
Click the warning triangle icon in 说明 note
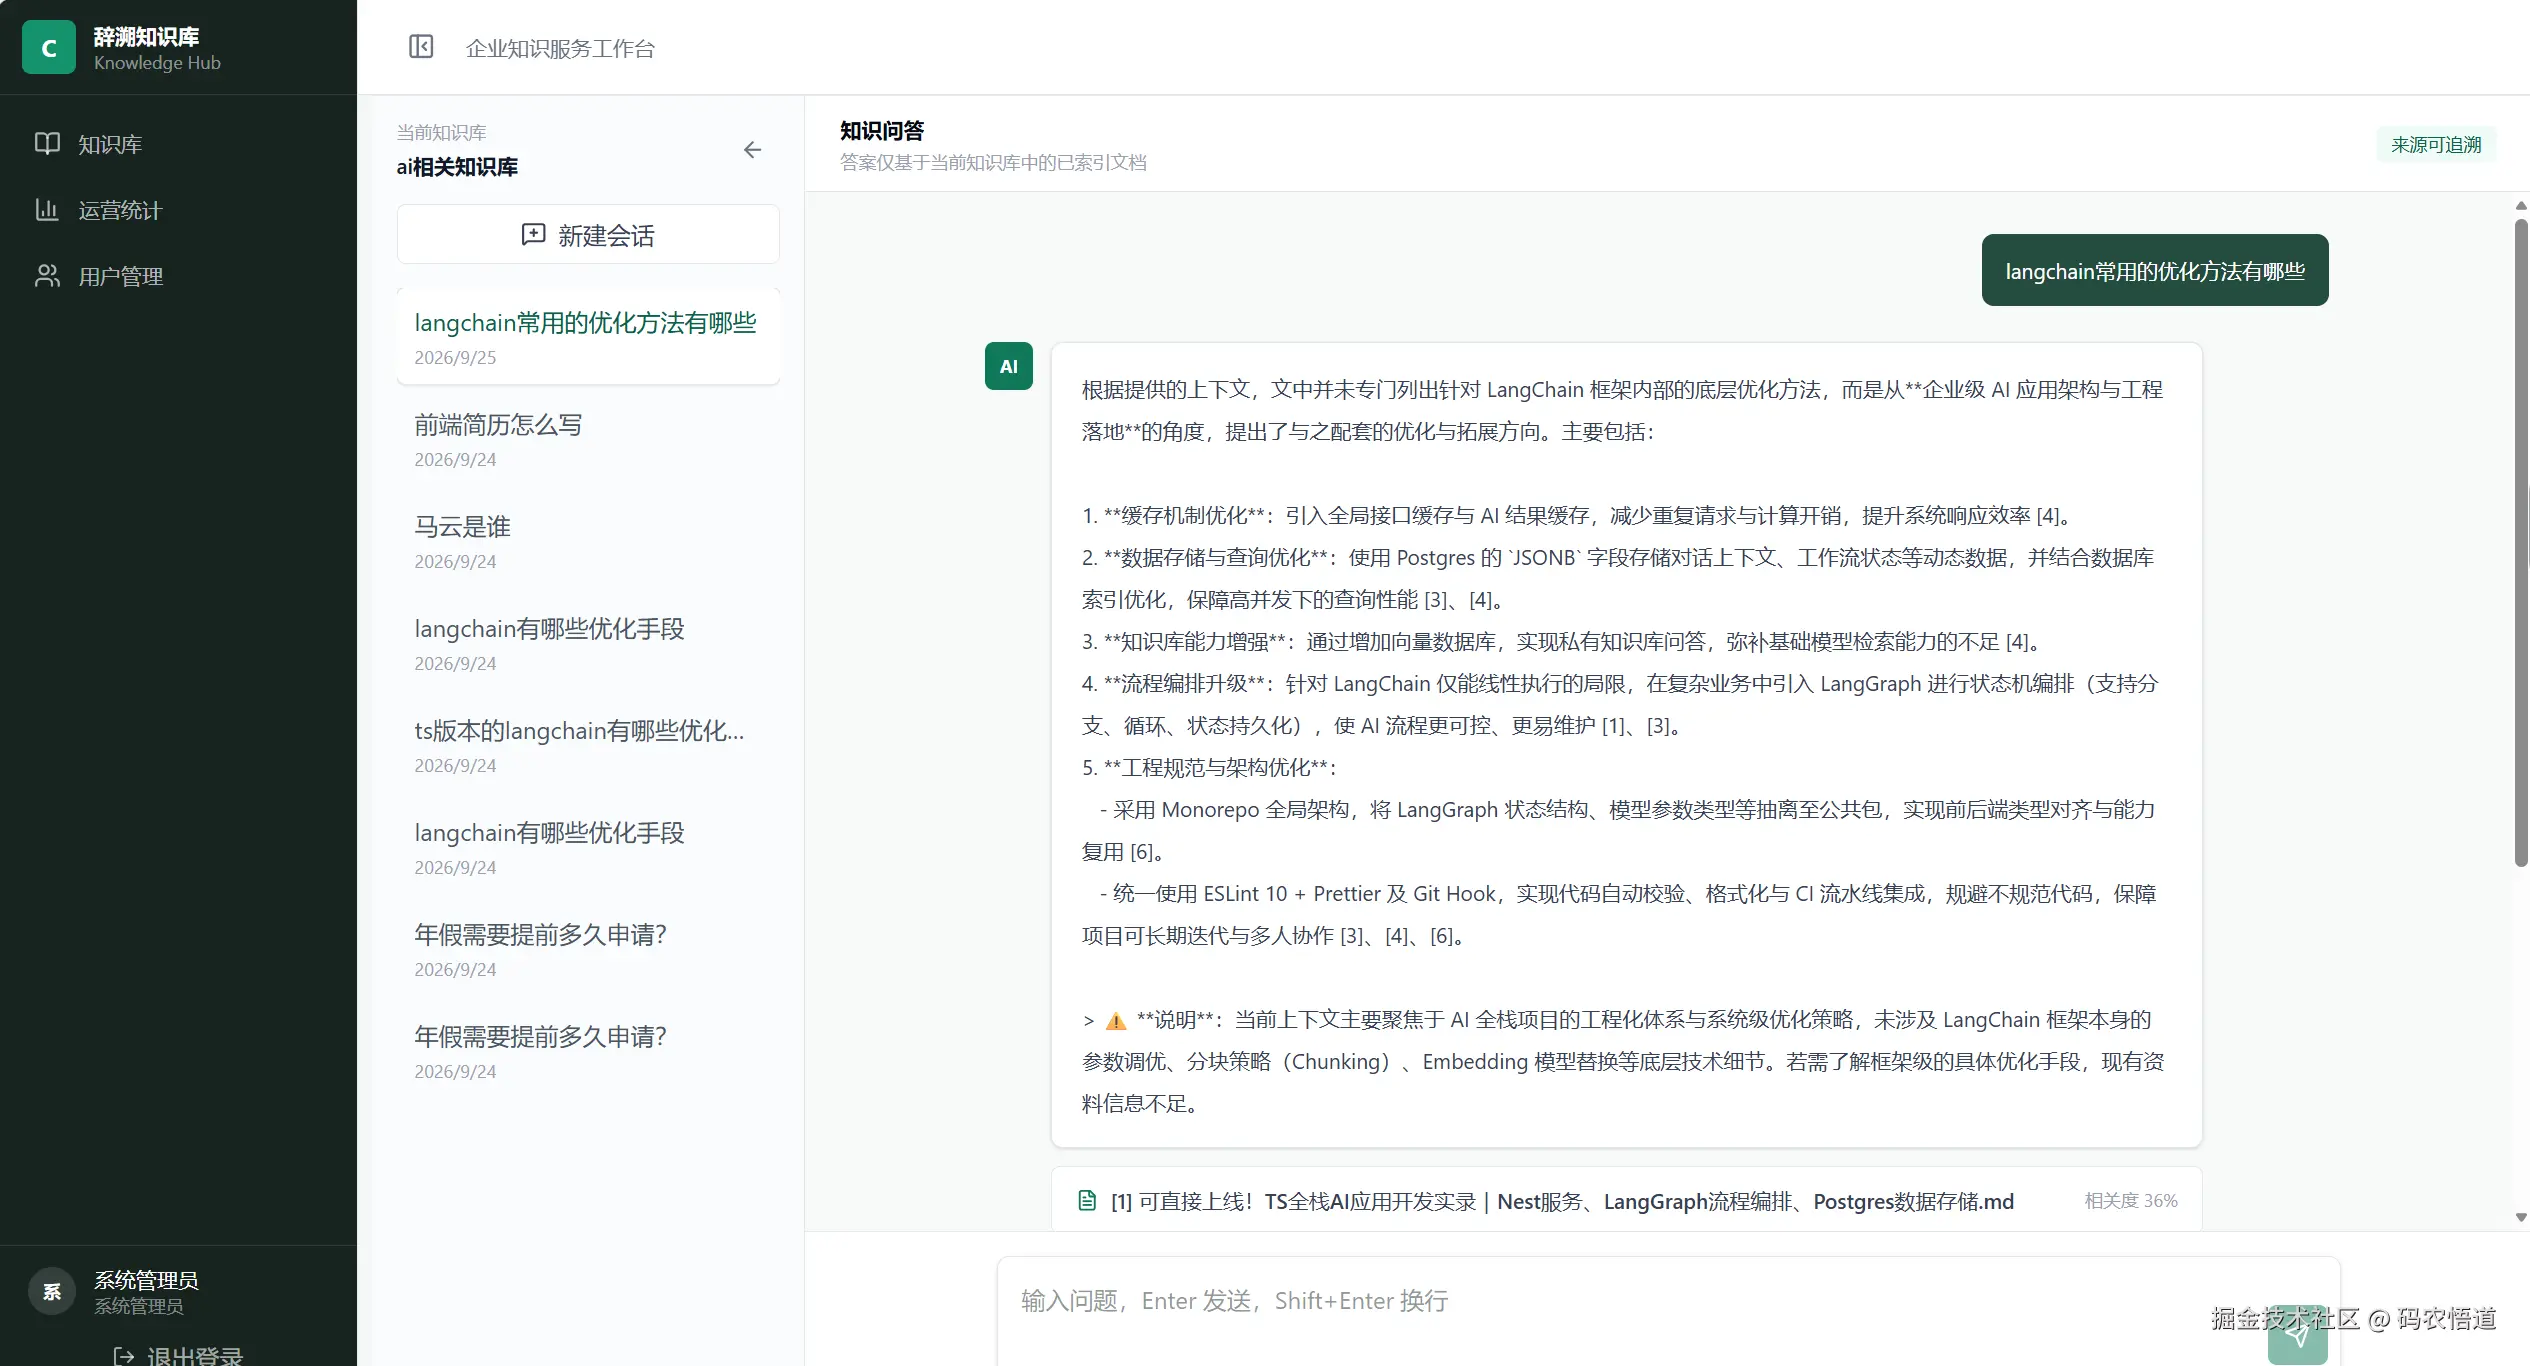click(x=1116, y=1021)
